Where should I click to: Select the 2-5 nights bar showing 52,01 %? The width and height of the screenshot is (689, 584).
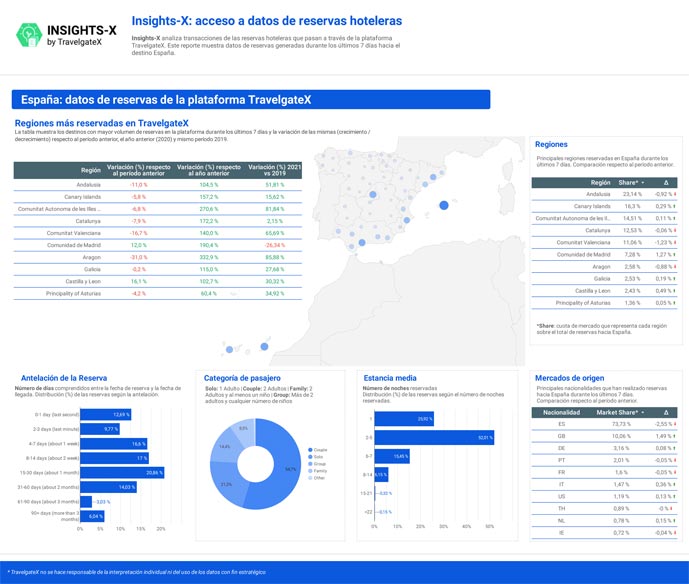(x=434, y=438)
